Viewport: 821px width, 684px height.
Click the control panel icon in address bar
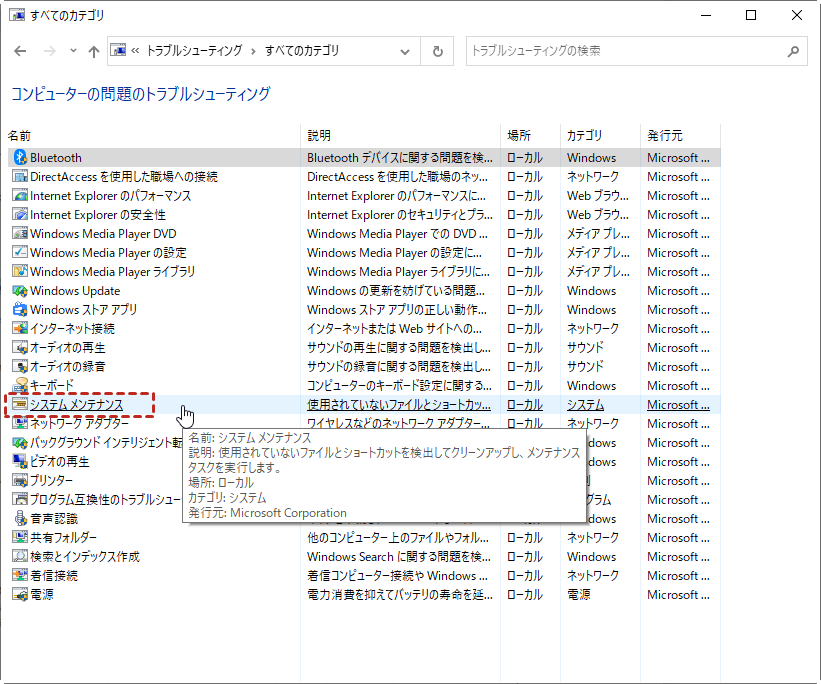tap(119, 50)
